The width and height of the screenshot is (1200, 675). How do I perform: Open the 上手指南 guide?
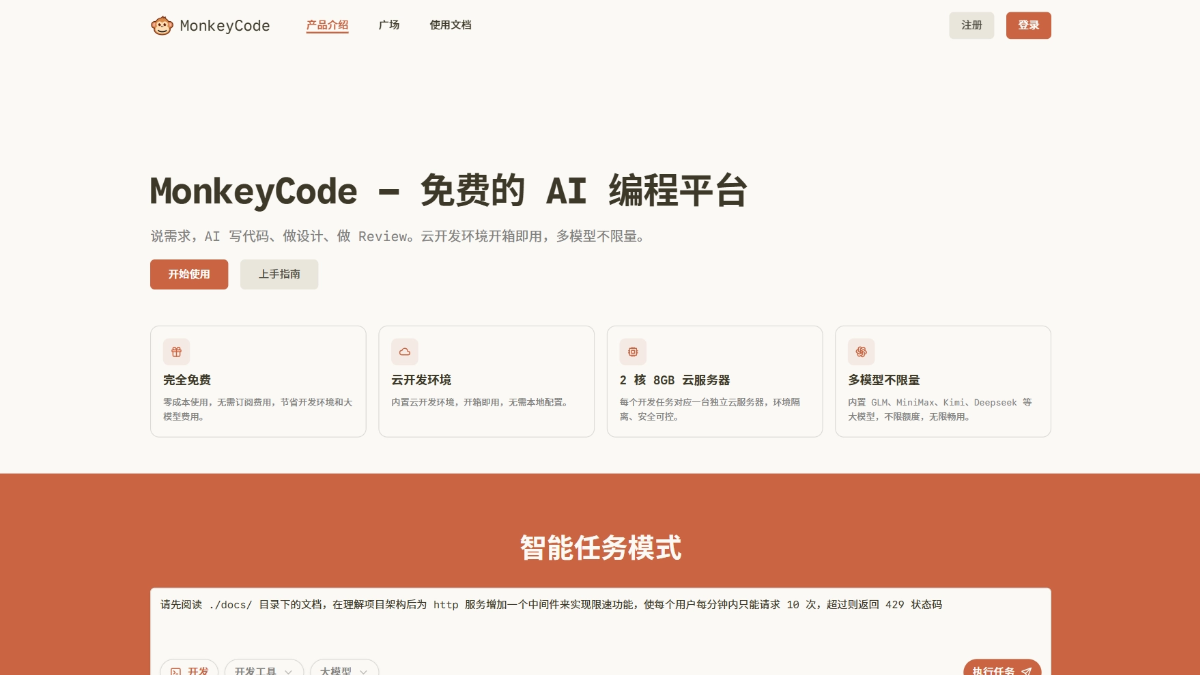tap(279, 274)
